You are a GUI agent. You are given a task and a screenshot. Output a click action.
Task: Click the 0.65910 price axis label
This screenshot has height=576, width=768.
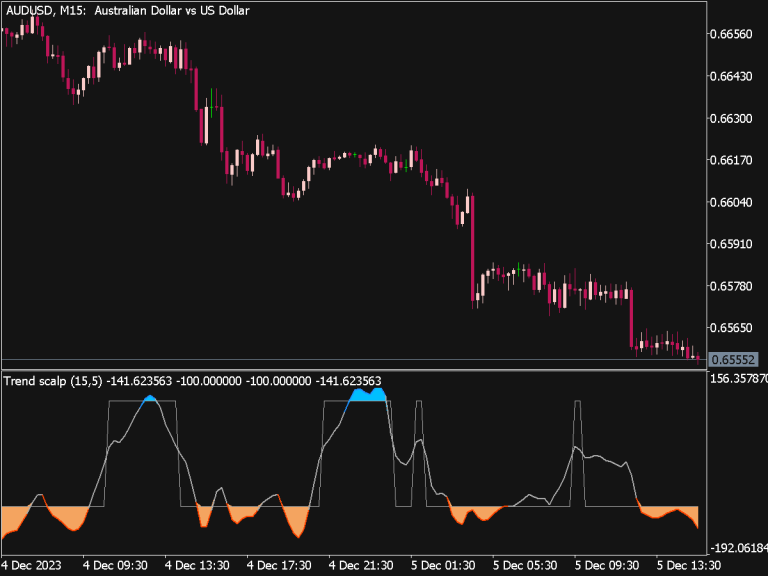click(731, 244)
